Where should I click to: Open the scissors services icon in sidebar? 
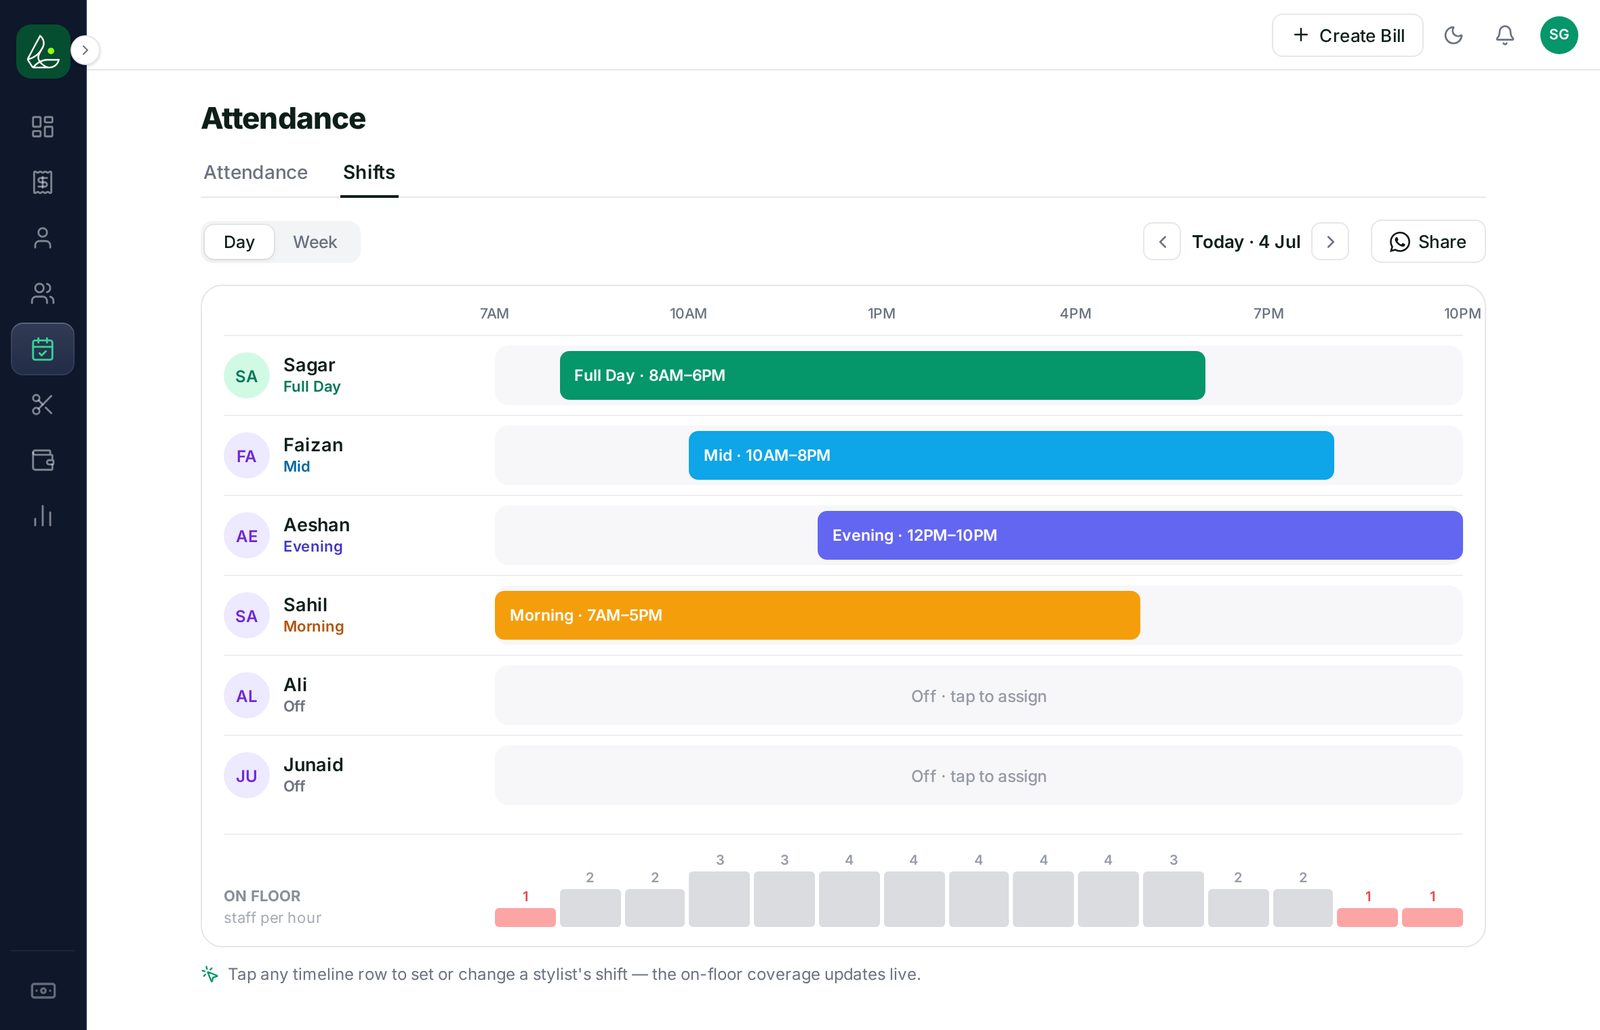(43, 404)
